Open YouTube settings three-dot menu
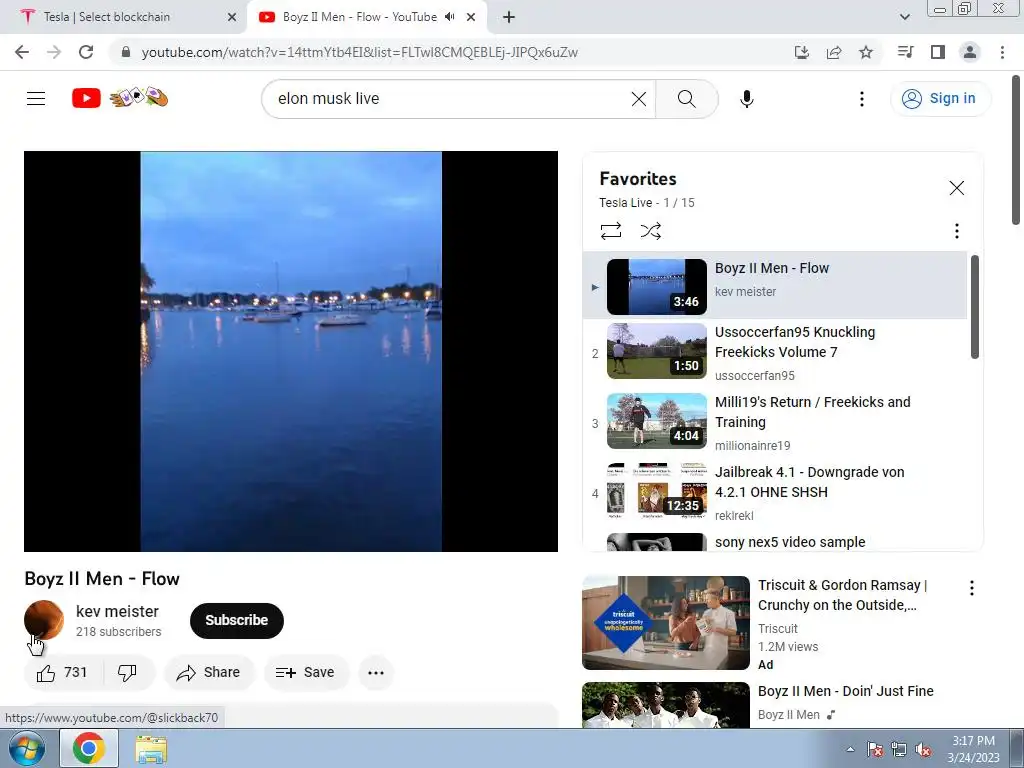This screenshot has width=1024, height=768. [861, 99]
